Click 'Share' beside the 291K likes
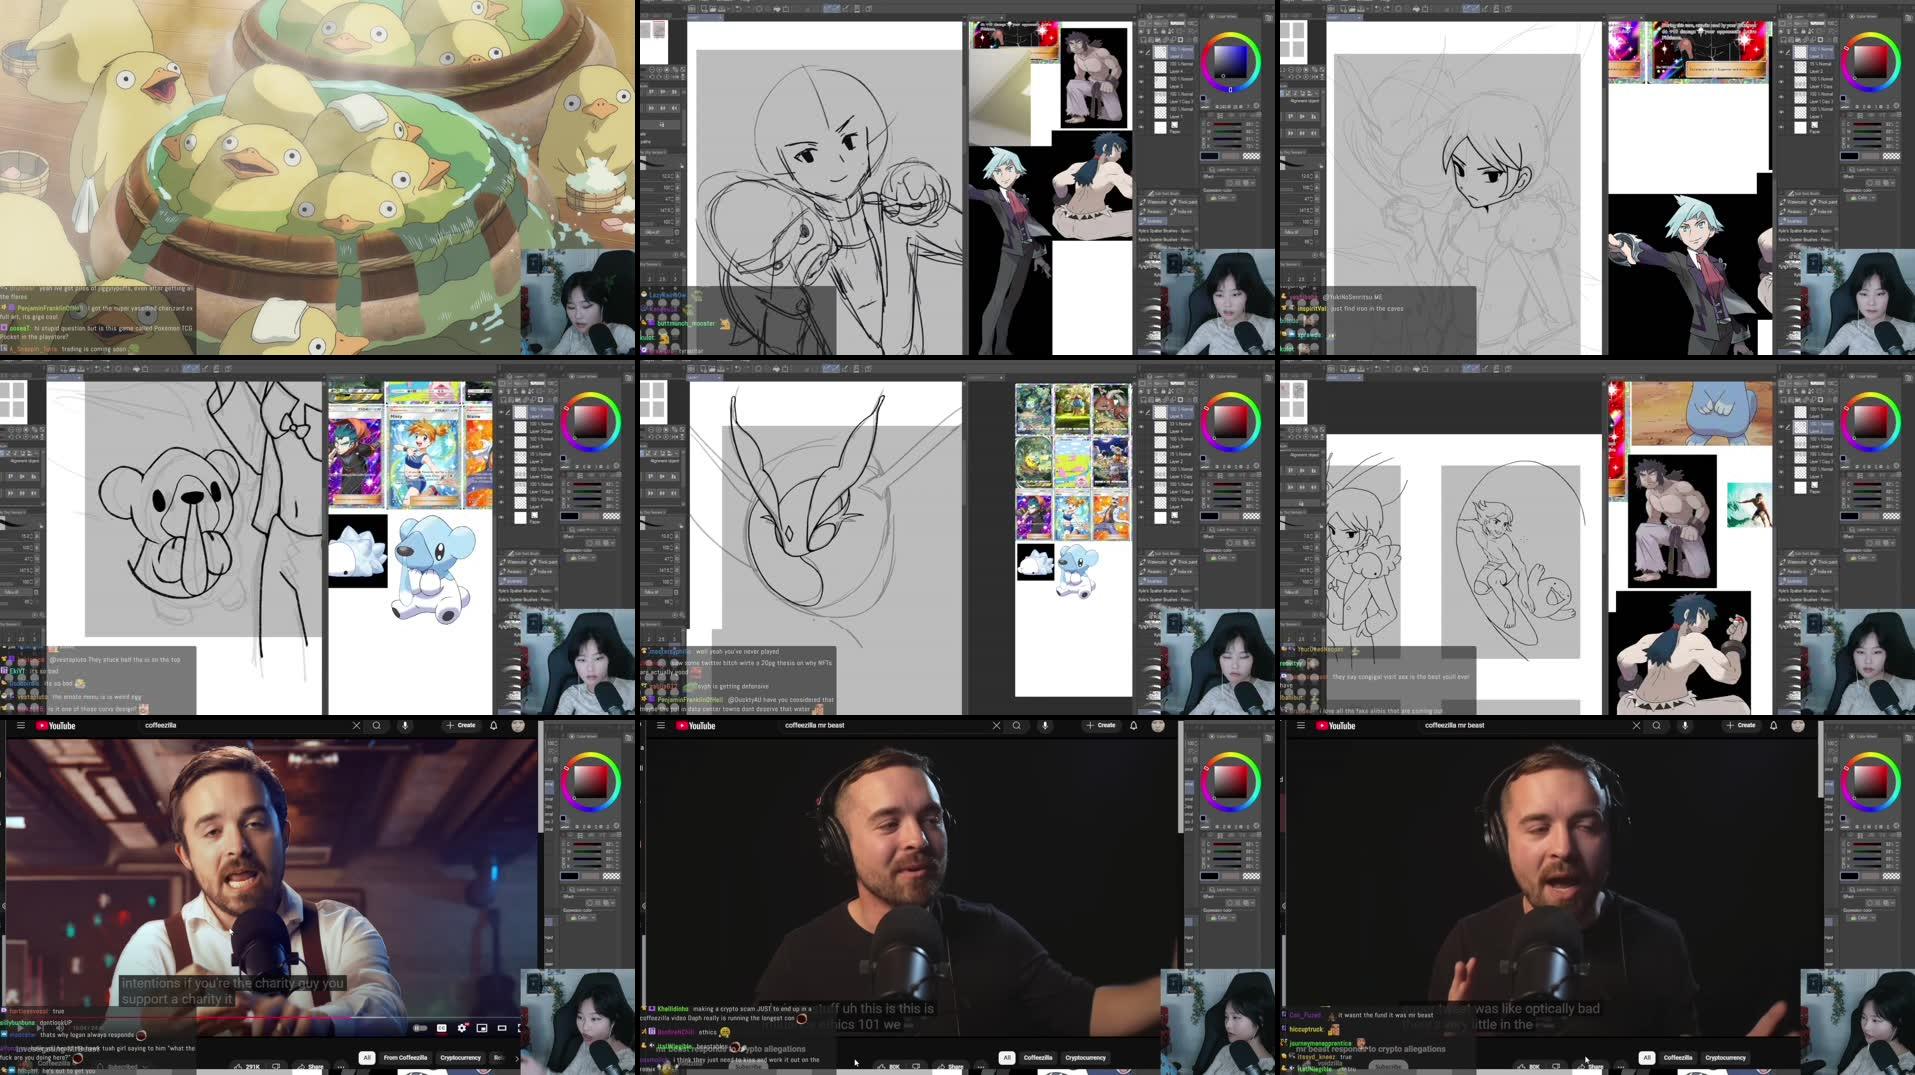Screen dimensions: 1915x1075 click(x=311, y=1067)
